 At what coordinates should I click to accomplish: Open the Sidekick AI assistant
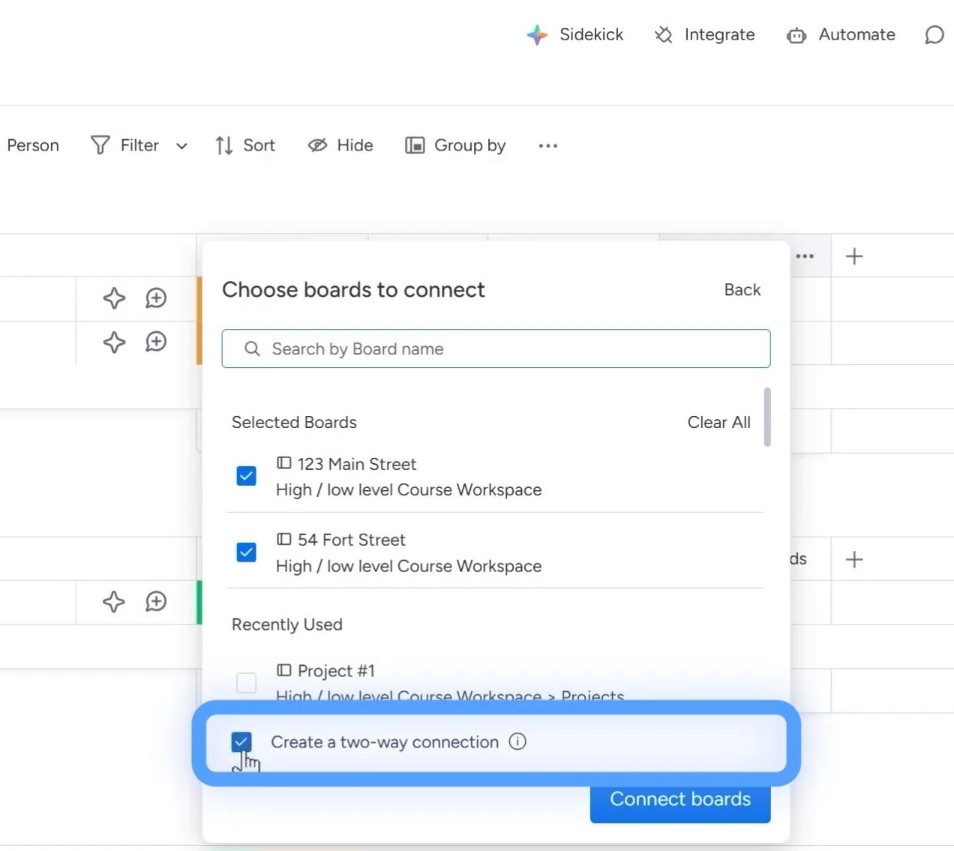pyautogui.click(x=575, y=35)
